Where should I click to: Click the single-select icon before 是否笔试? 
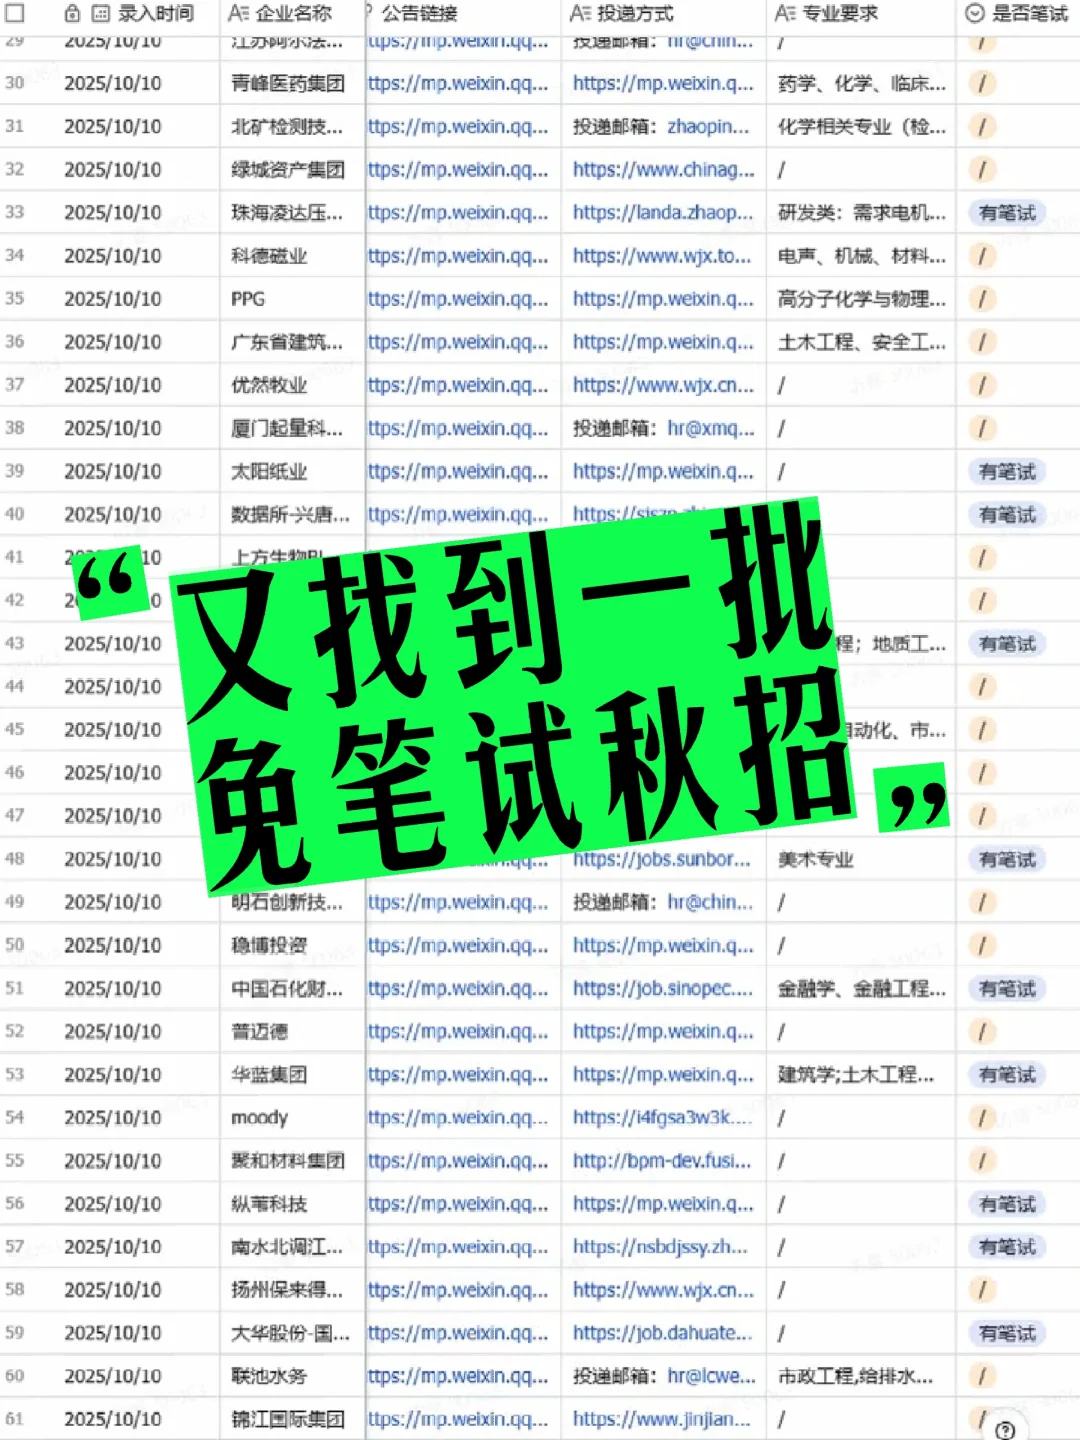tap(974, 13)
